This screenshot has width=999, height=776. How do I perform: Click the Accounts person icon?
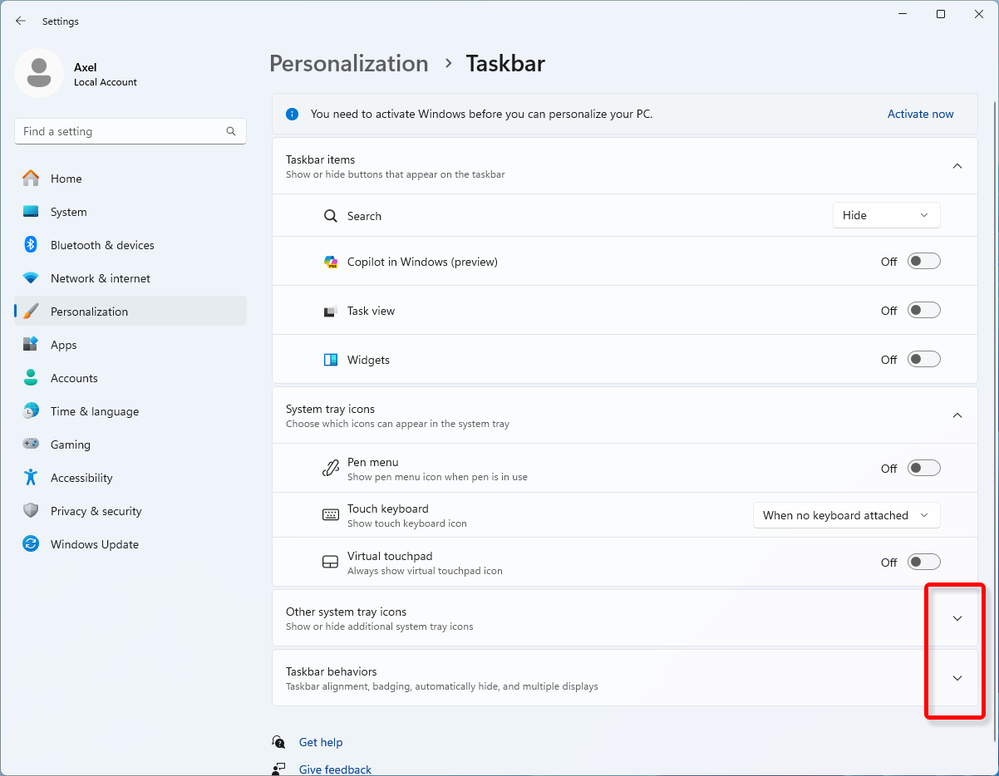coord(31,378)
